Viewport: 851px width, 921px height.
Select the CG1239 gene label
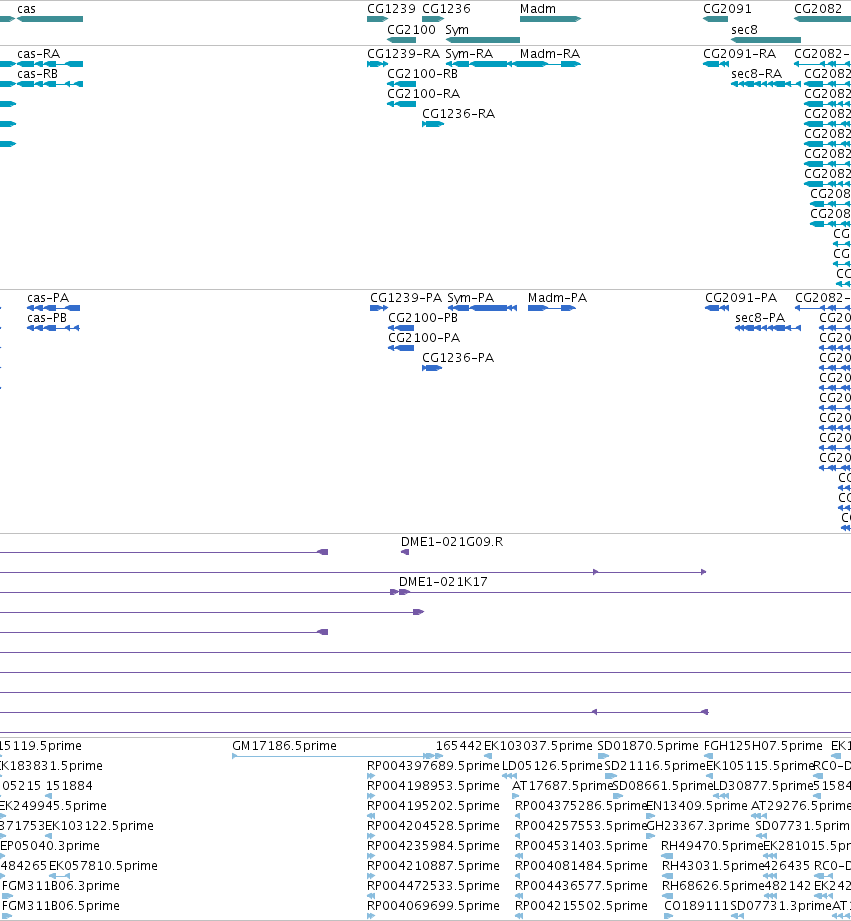(x=391, y=9)
